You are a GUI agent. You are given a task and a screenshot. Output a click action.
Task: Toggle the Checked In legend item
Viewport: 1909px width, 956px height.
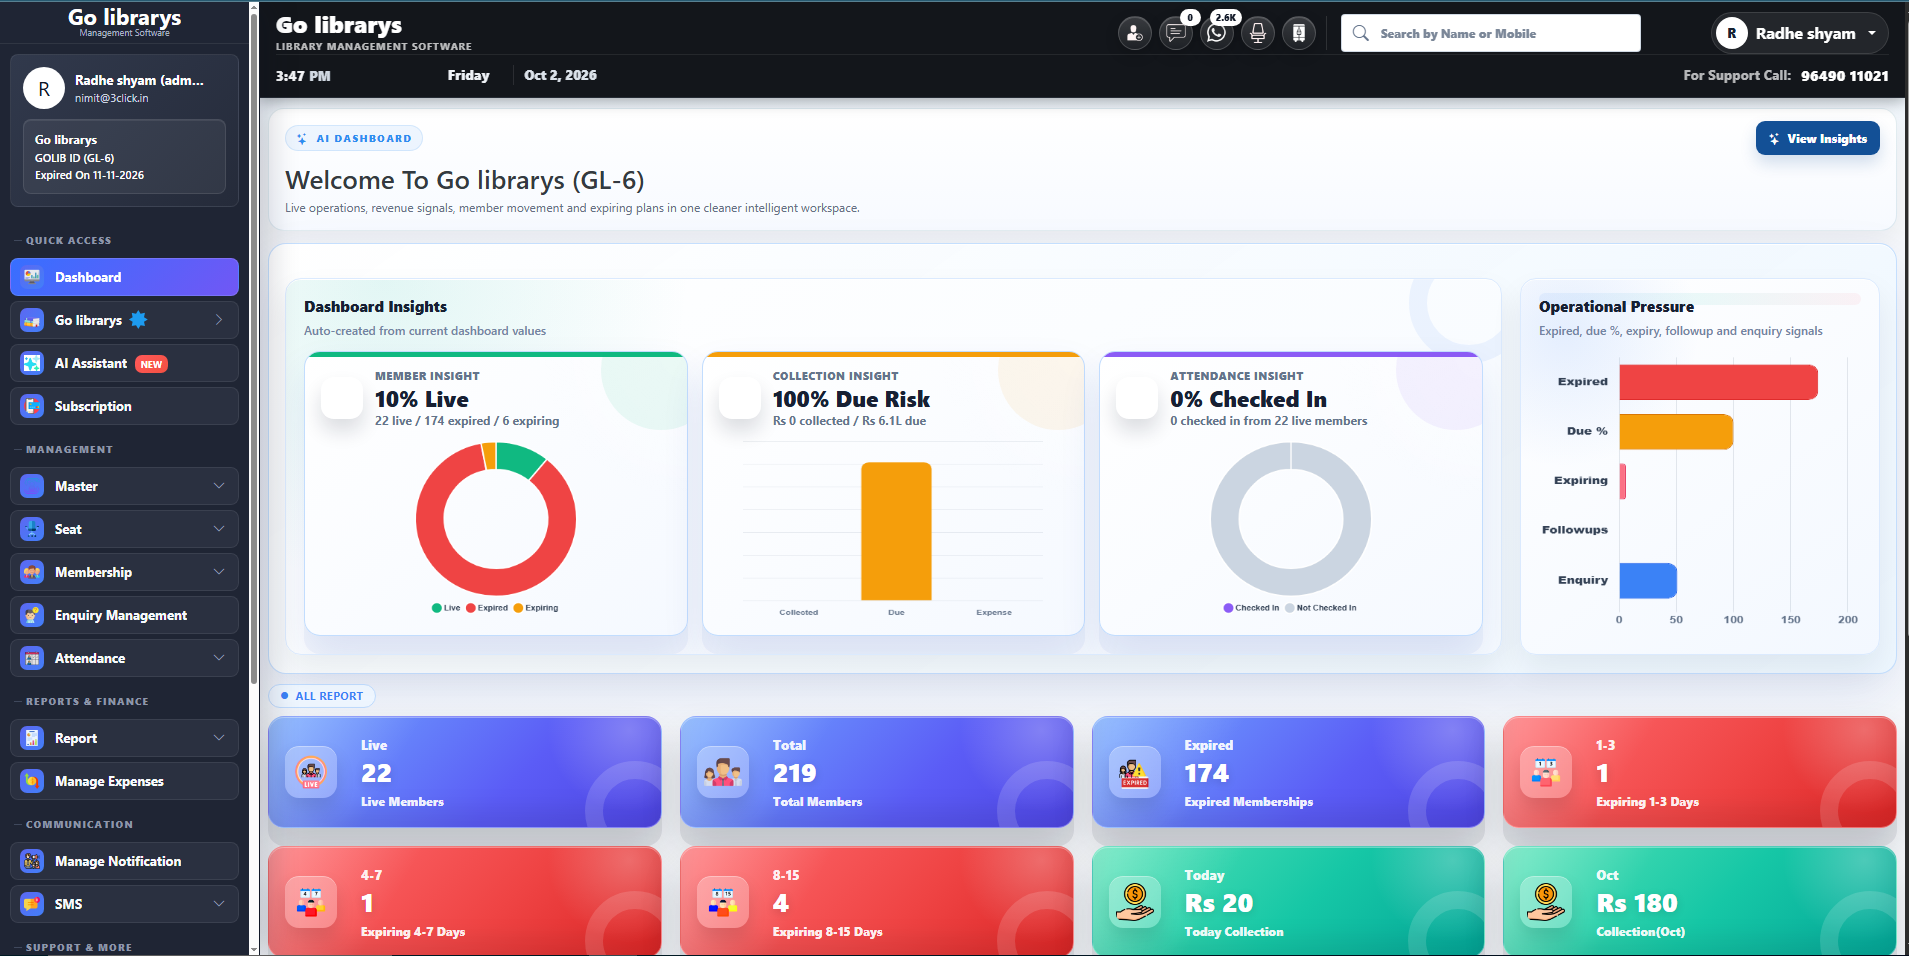point(1251,608)
